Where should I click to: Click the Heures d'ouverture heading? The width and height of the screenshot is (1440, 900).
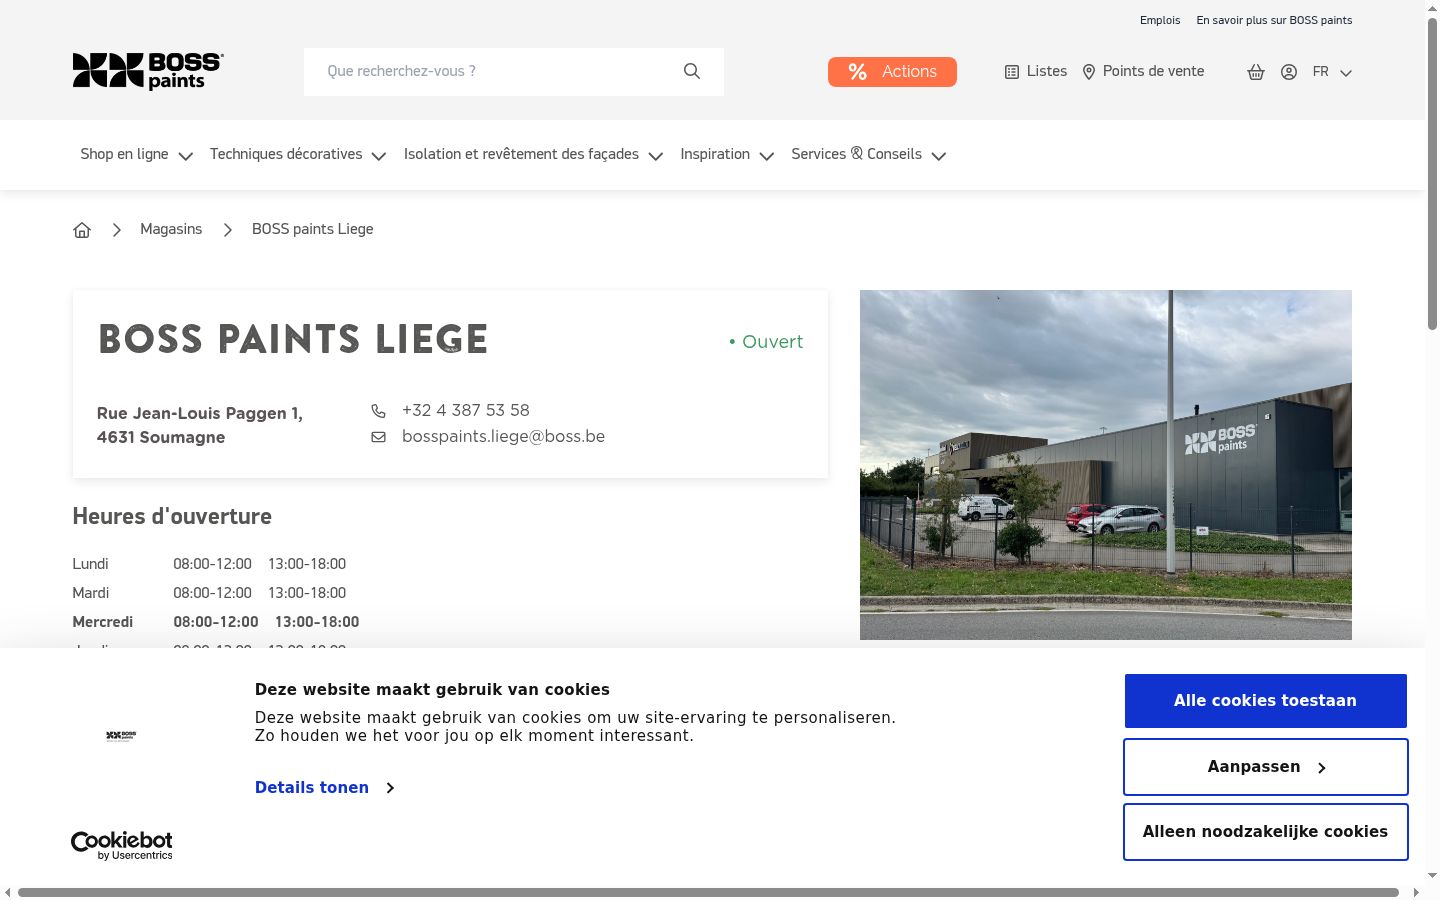[x=172, y=517]
